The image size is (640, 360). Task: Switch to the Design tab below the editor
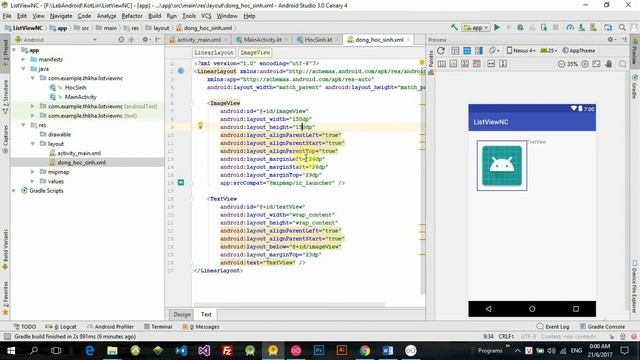point(182,314)
